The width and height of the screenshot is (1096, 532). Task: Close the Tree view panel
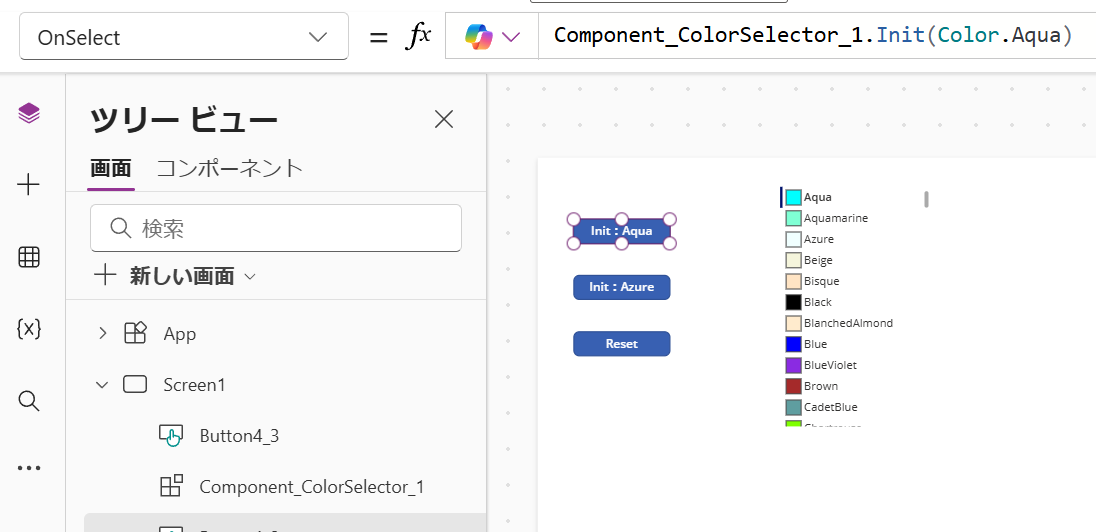point(444,119)
